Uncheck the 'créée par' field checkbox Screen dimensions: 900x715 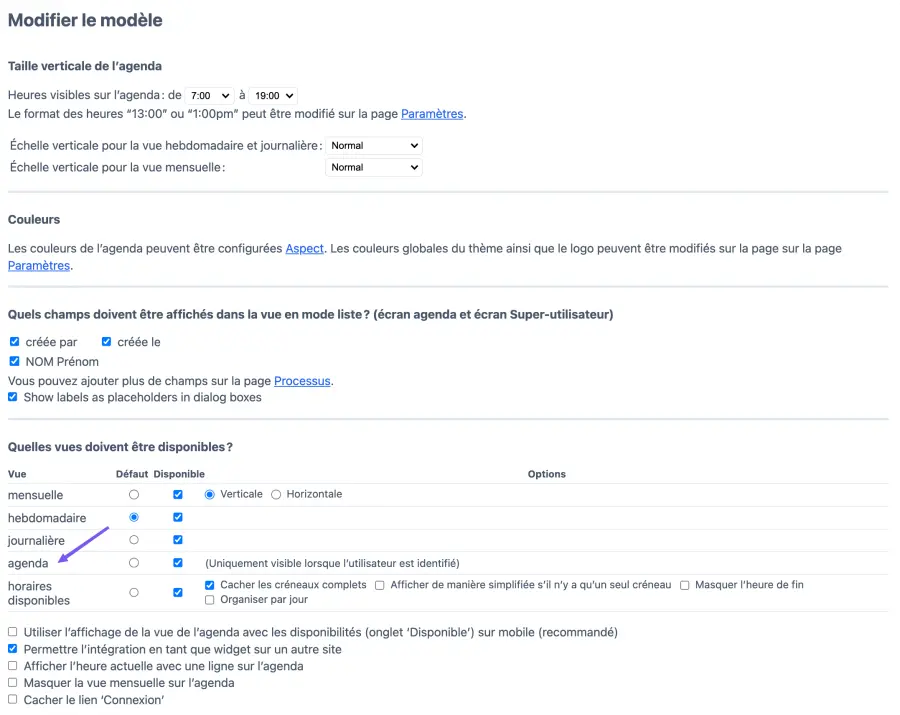coord(14,342)
